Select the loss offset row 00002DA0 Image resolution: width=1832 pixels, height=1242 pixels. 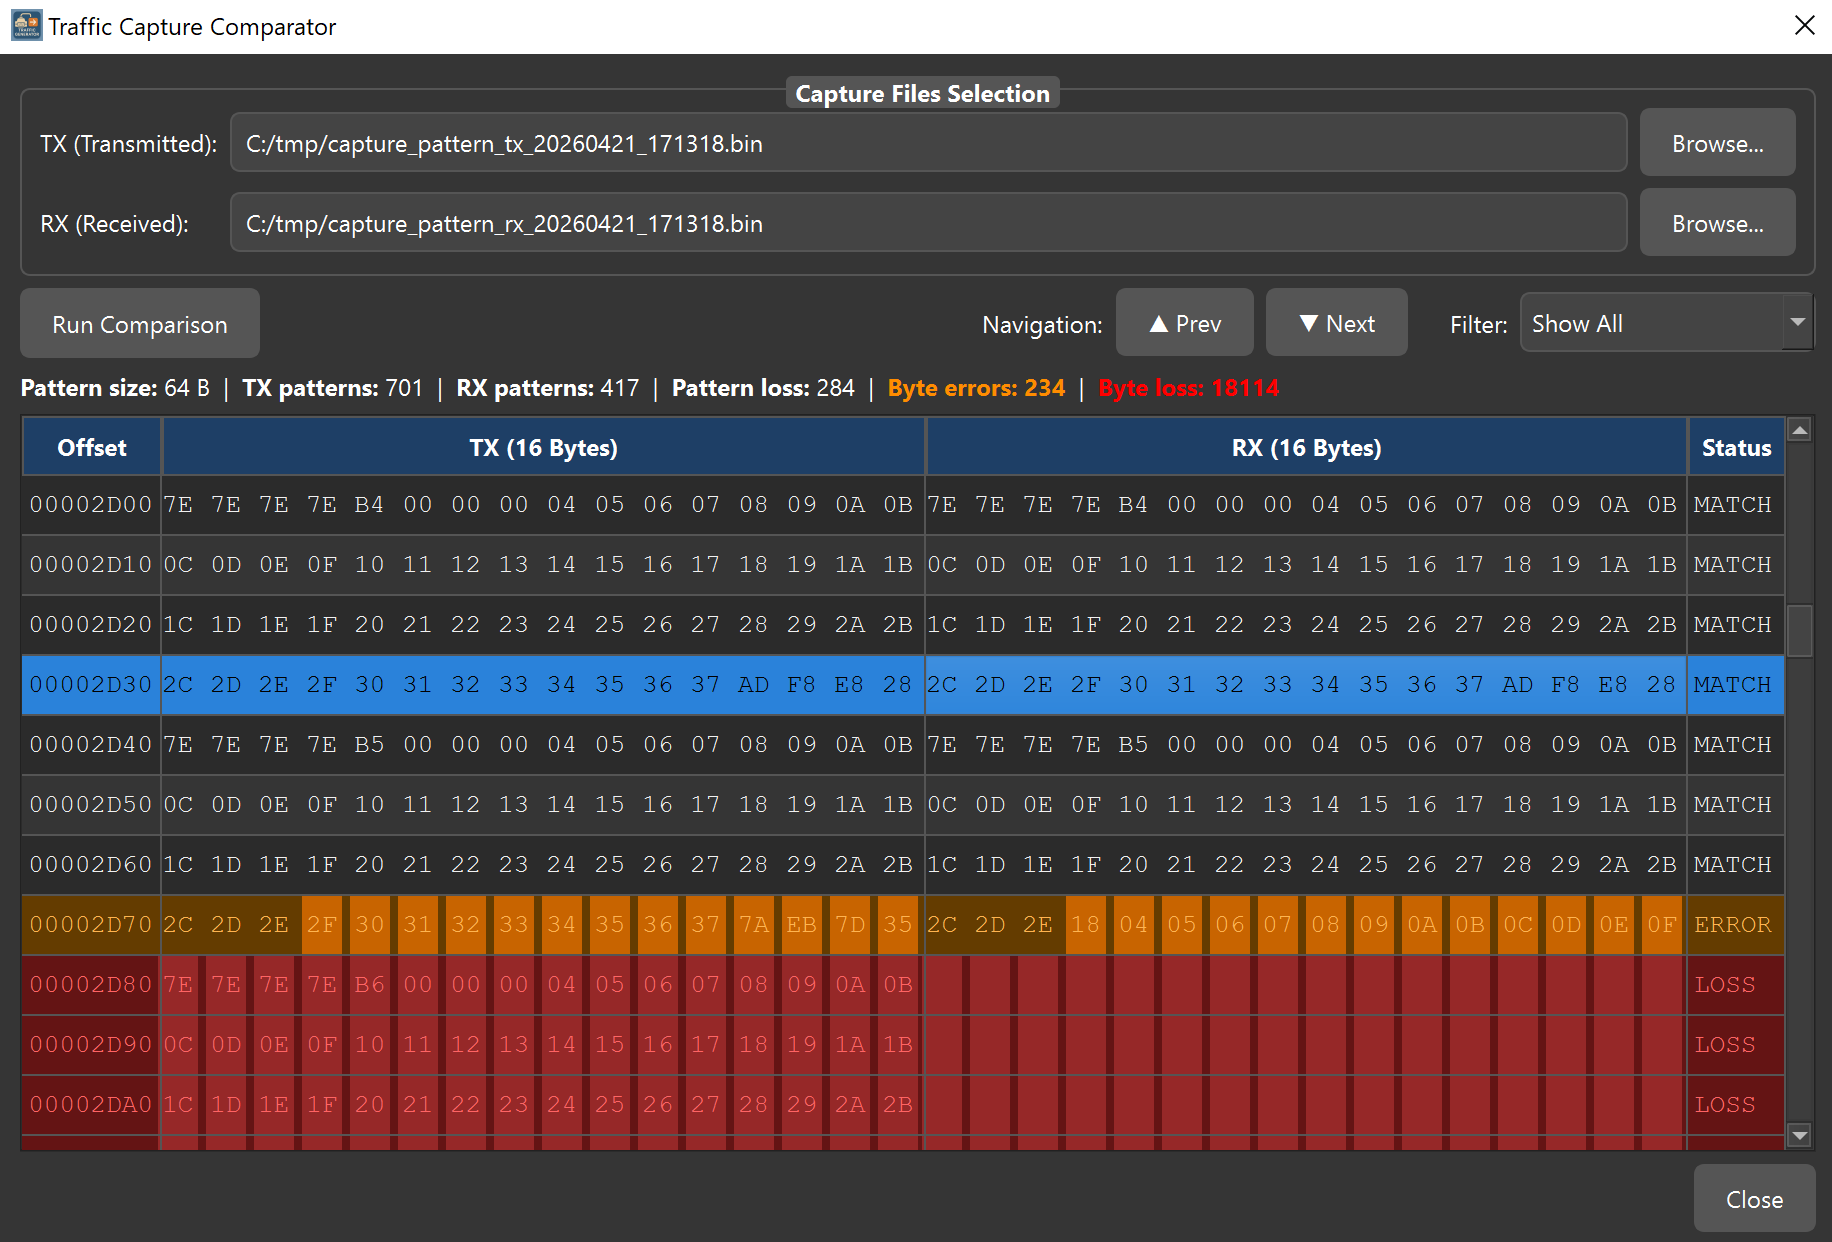(903, 1105)
